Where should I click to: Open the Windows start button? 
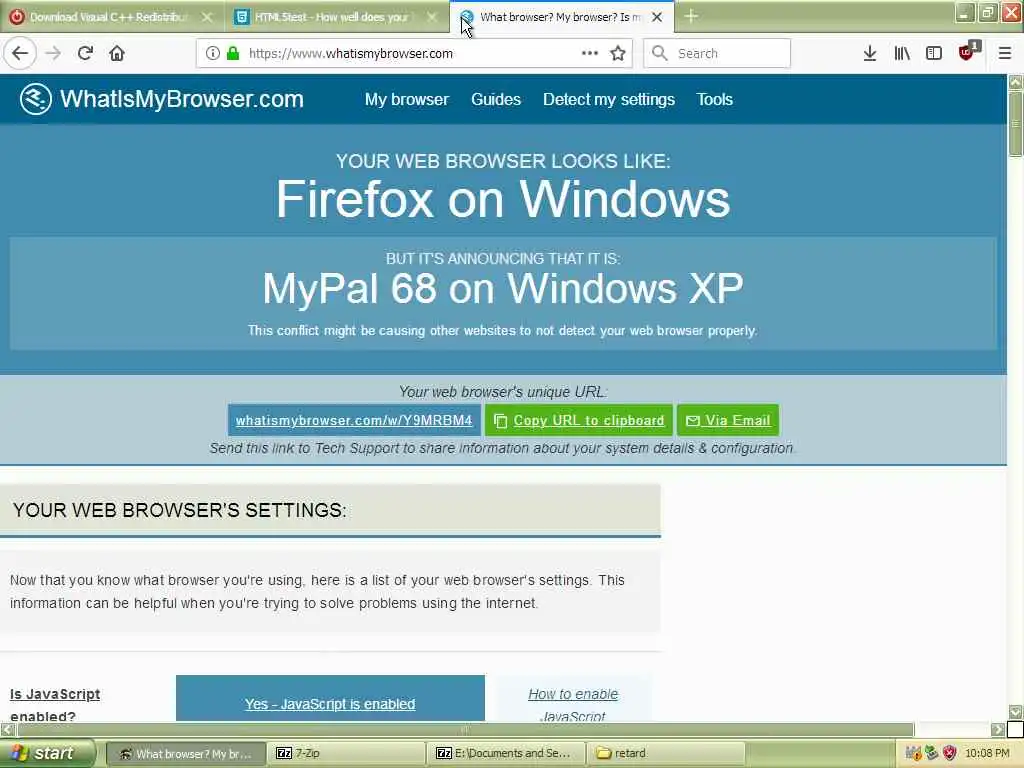[x=46, y=753]
